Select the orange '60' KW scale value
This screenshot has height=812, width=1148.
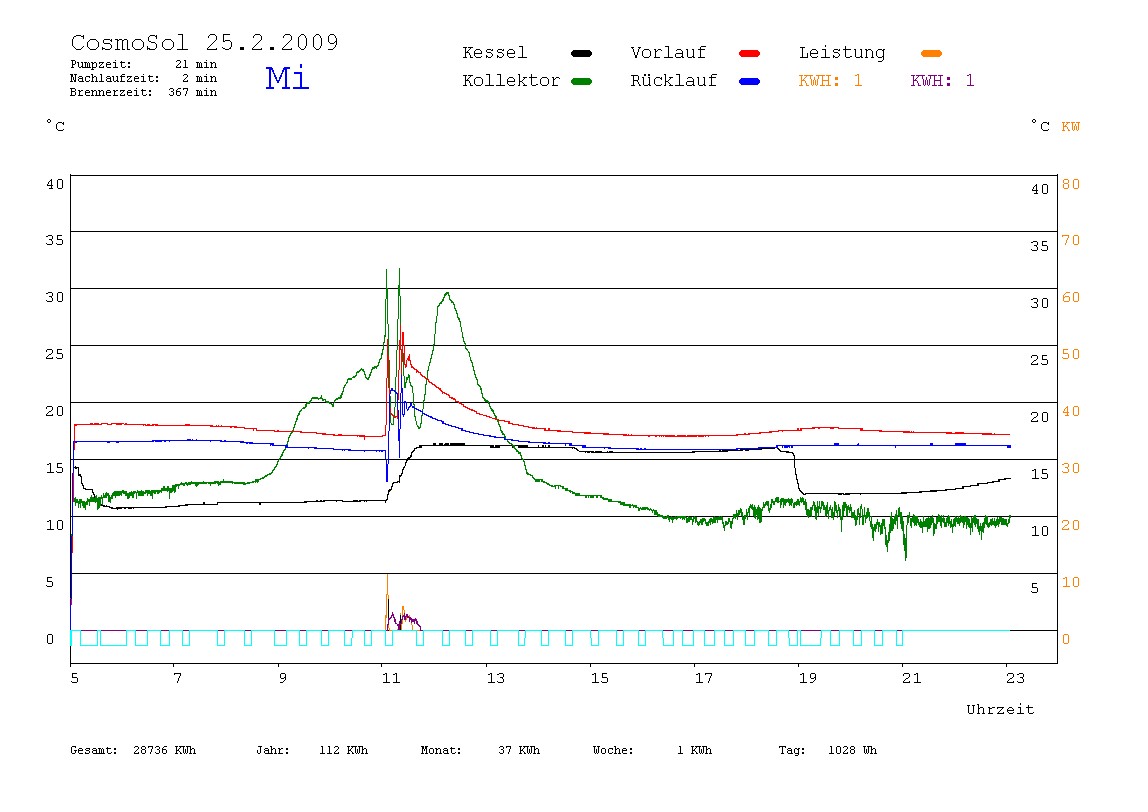[x=1070, y=297]
